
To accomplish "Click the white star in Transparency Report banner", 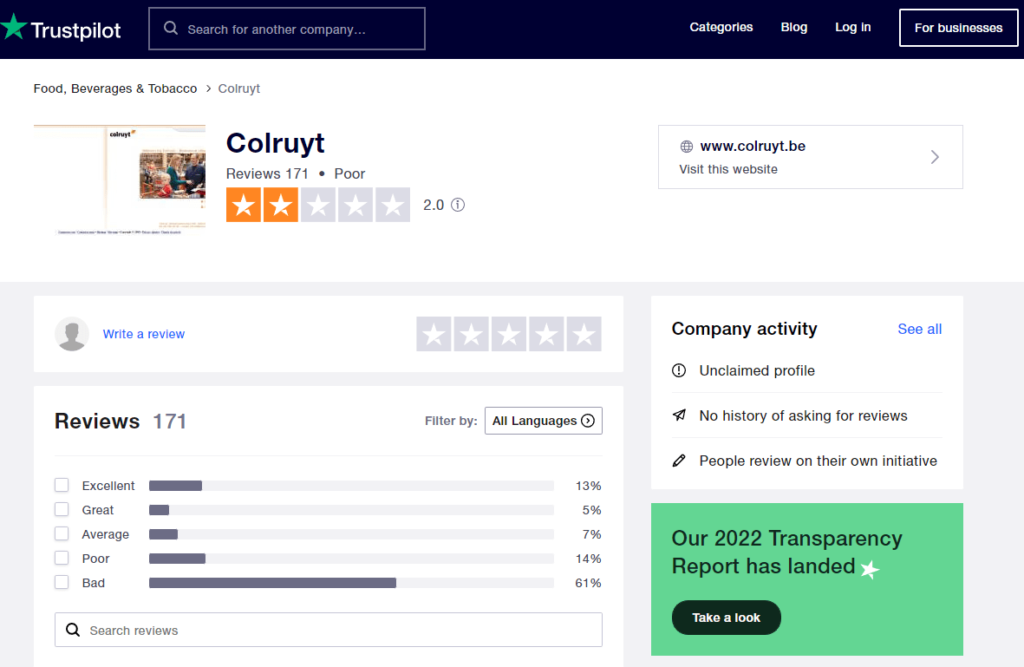I will 869,569.
